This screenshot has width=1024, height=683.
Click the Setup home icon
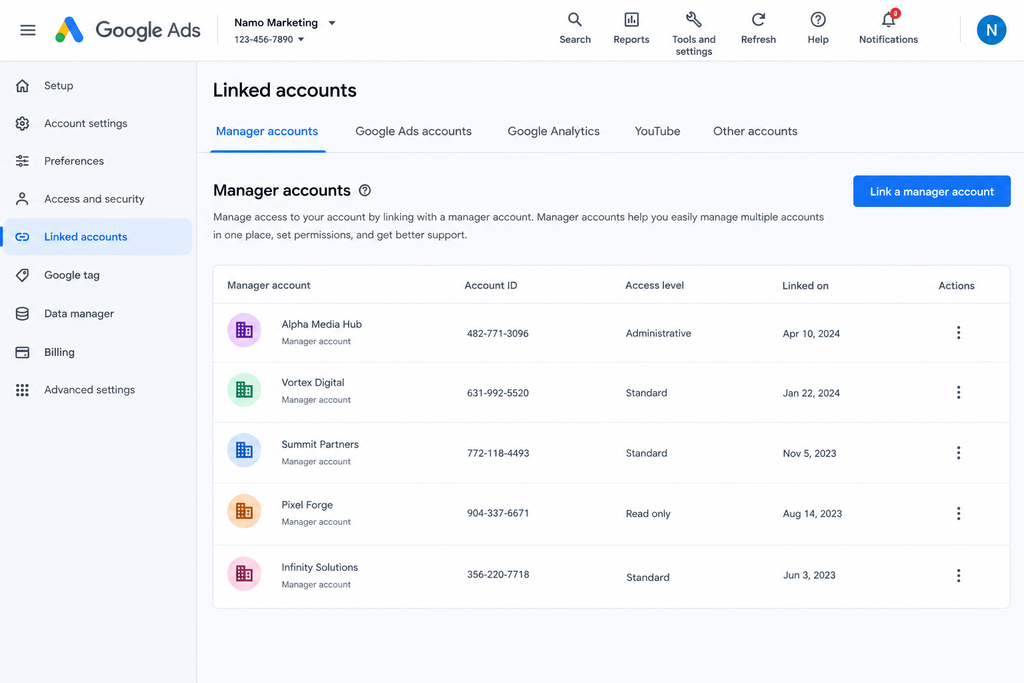tap(22, 86)
